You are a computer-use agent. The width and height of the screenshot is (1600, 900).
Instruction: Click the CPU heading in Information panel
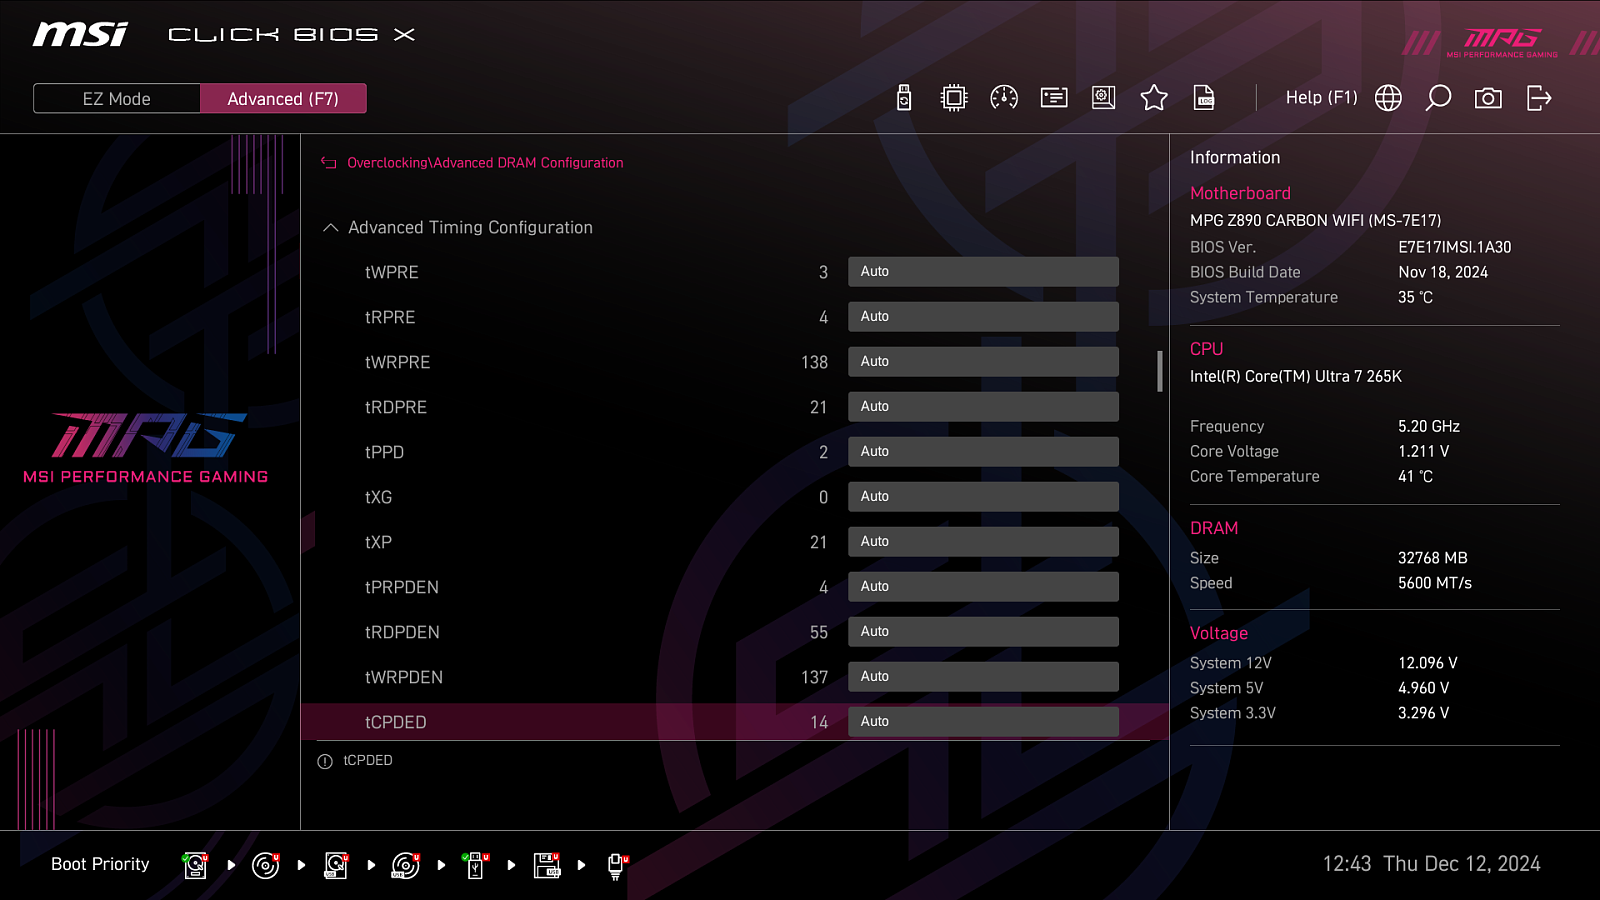click(x=1207, y=349)
